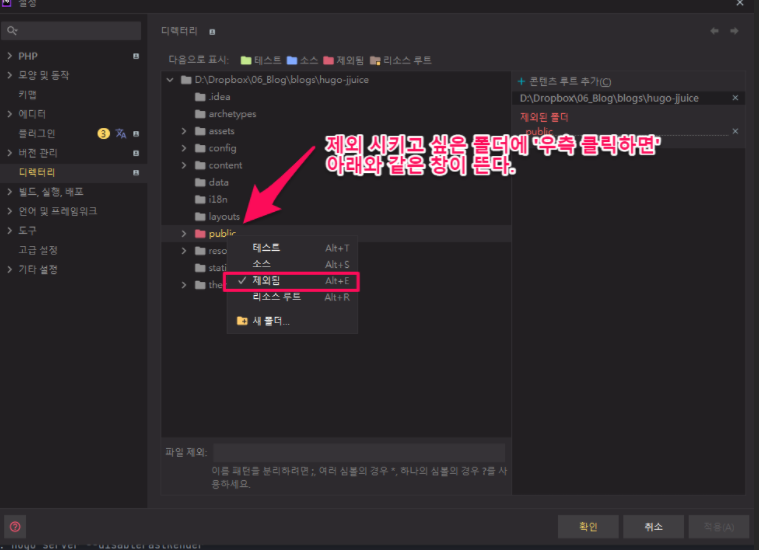Open the 고급 설정 page

click(38, 250)
